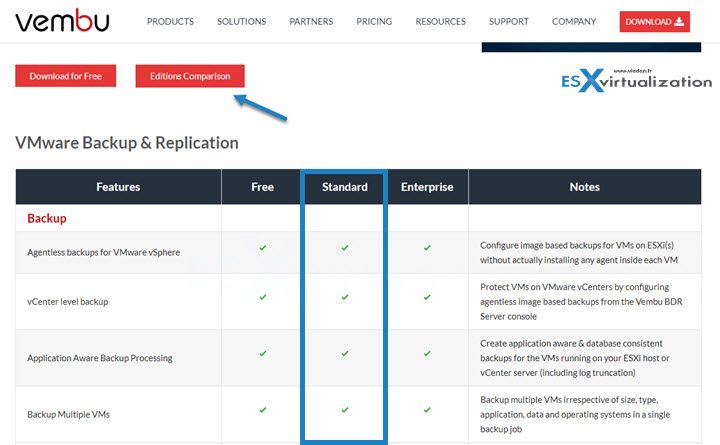Open the Editions Comparison page
This screenshot has width=720, height=445.
[x=190, y=76]
